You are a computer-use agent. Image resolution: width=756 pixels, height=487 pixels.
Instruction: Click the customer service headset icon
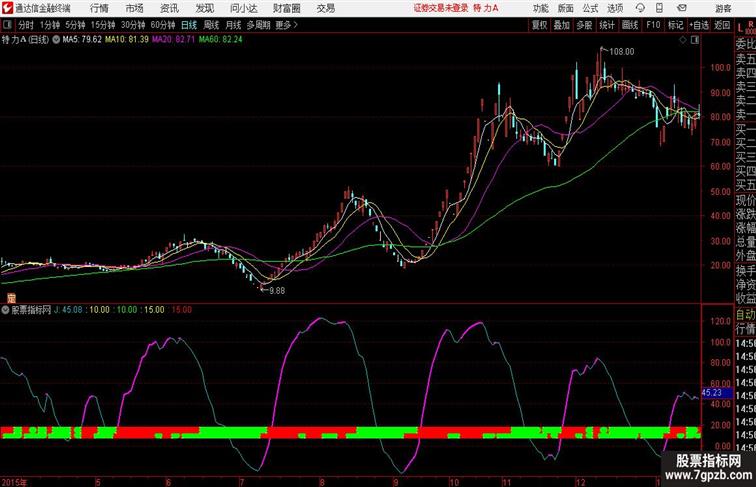pyautogui.click(x=640, y=8)
